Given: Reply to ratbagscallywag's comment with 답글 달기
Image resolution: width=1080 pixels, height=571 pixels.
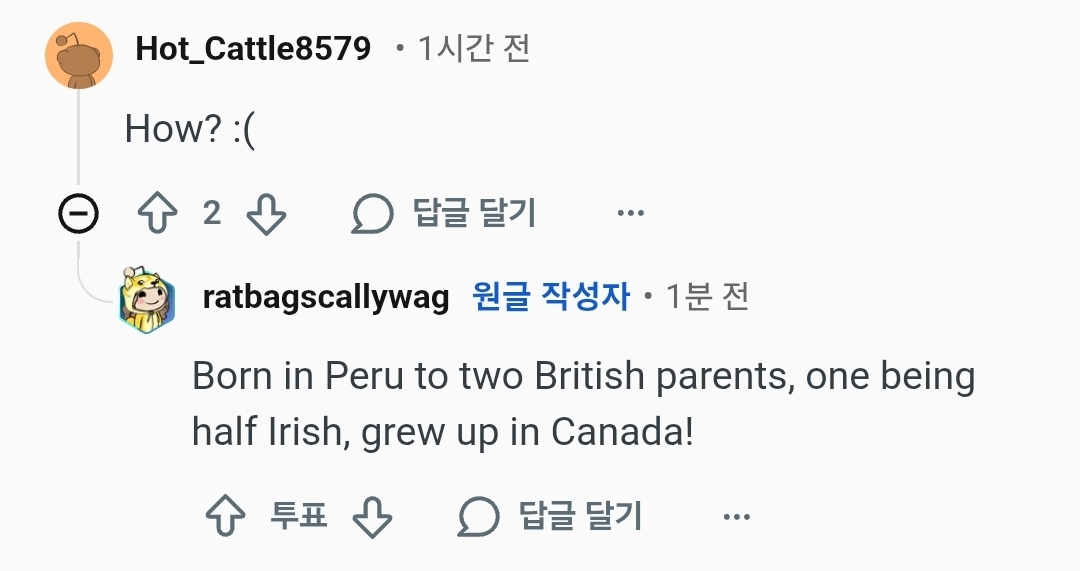Looking at the screenshot, I should coord(551,517).
